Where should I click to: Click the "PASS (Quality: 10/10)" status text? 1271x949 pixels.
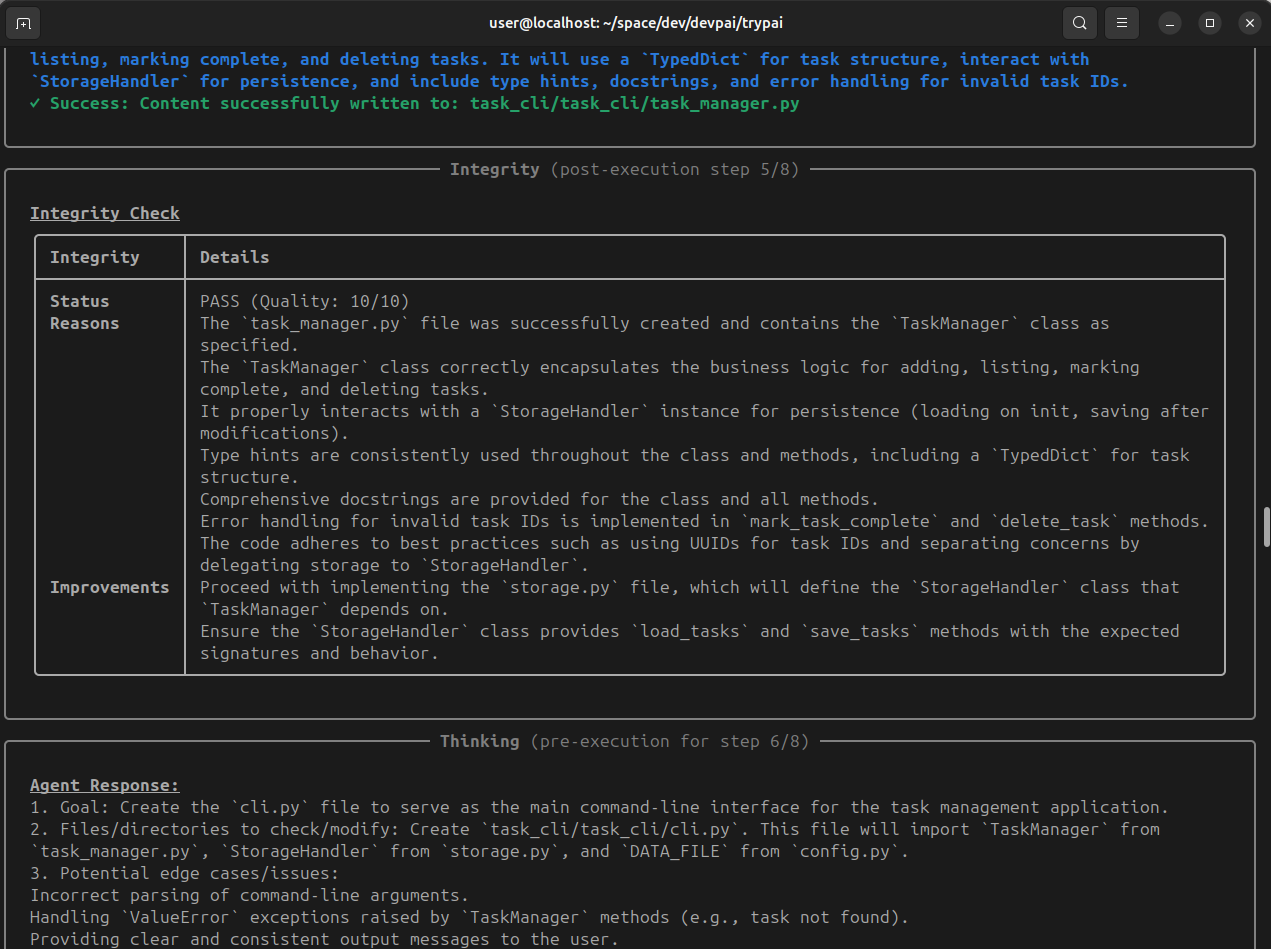point(305,301)
